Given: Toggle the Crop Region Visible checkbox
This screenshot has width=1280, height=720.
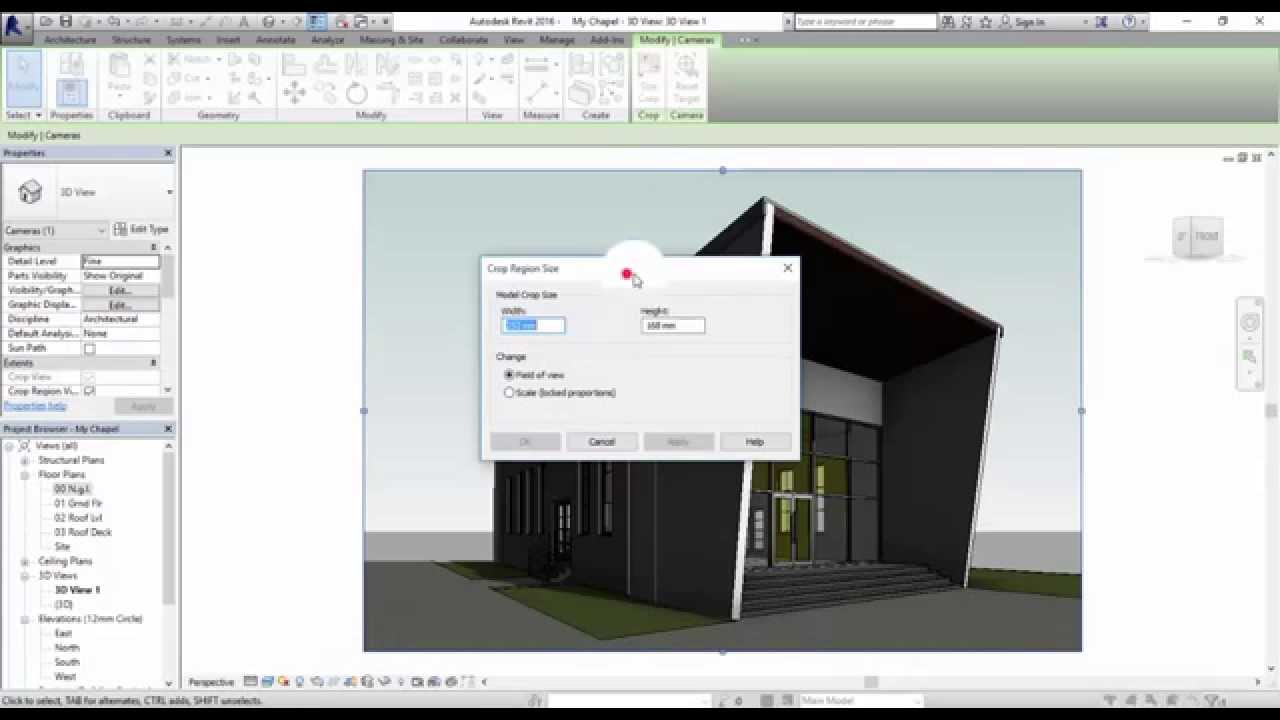Looking at the screenshot, I should tap(89, 391).
